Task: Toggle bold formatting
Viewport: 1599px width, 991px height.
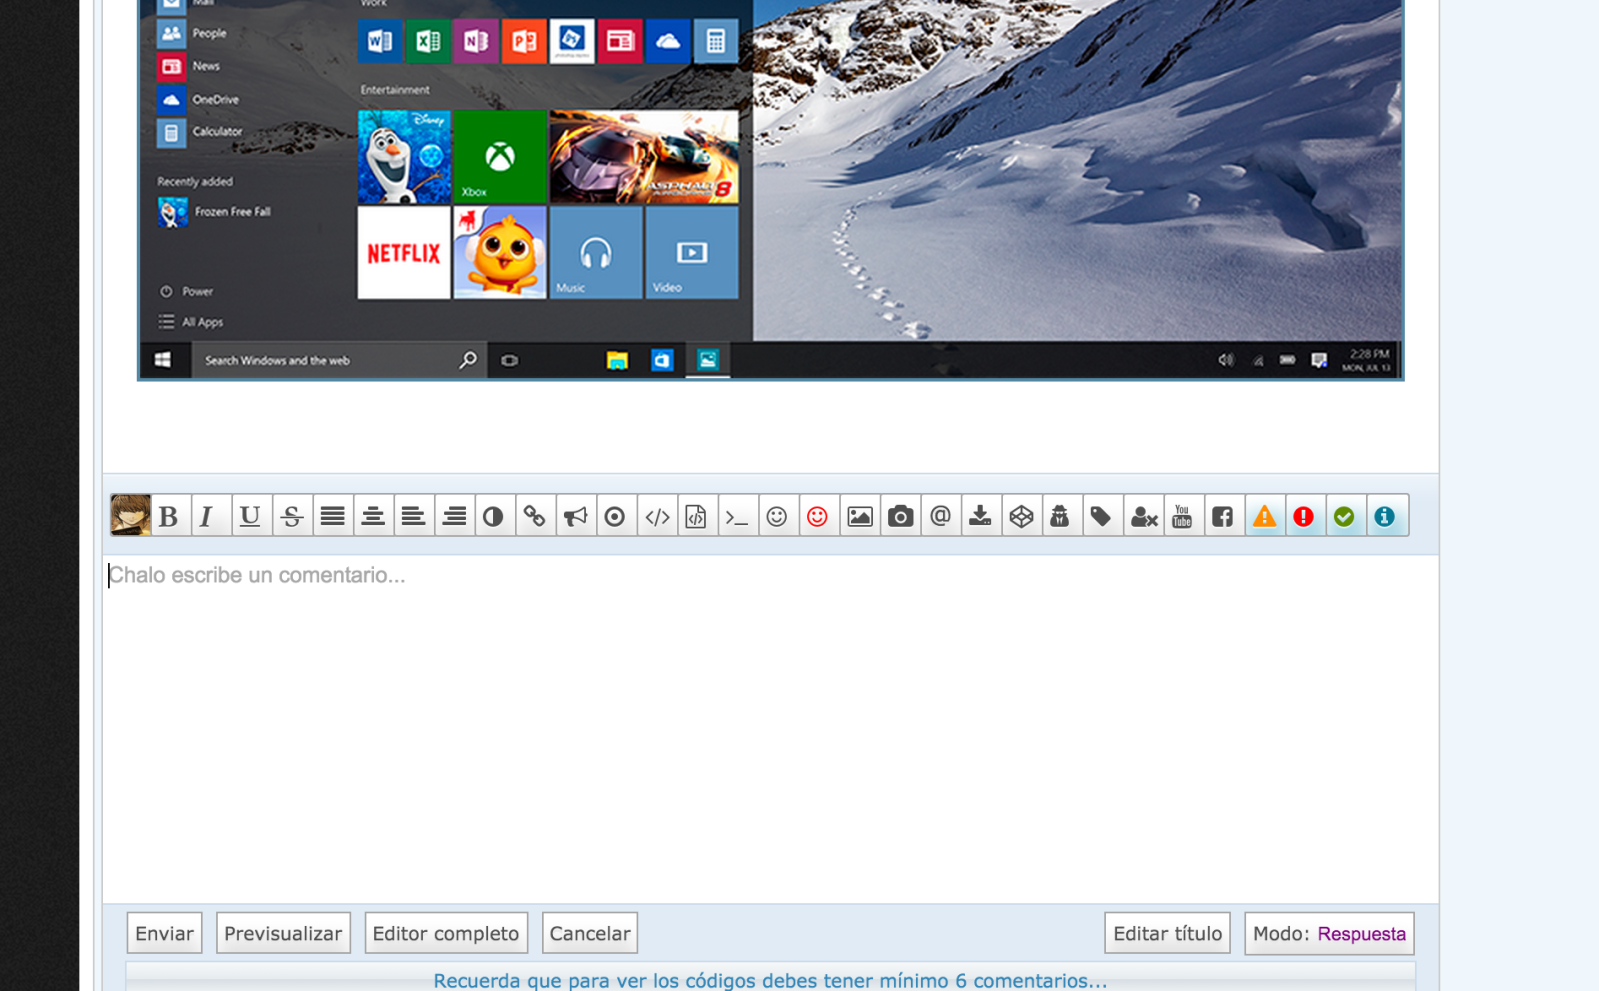Action: click(169, 516)
